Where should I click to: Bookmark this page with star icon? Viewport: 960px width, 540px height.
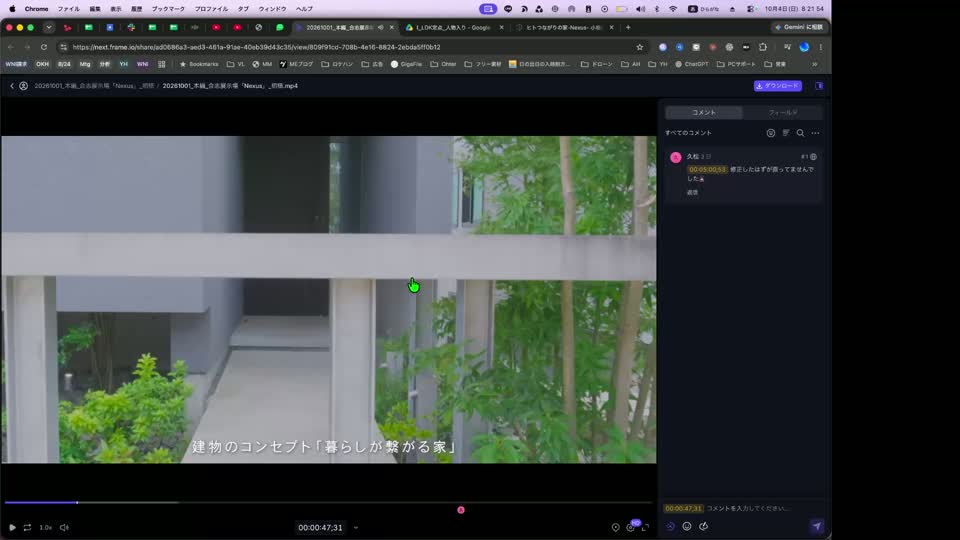[640, 47]
